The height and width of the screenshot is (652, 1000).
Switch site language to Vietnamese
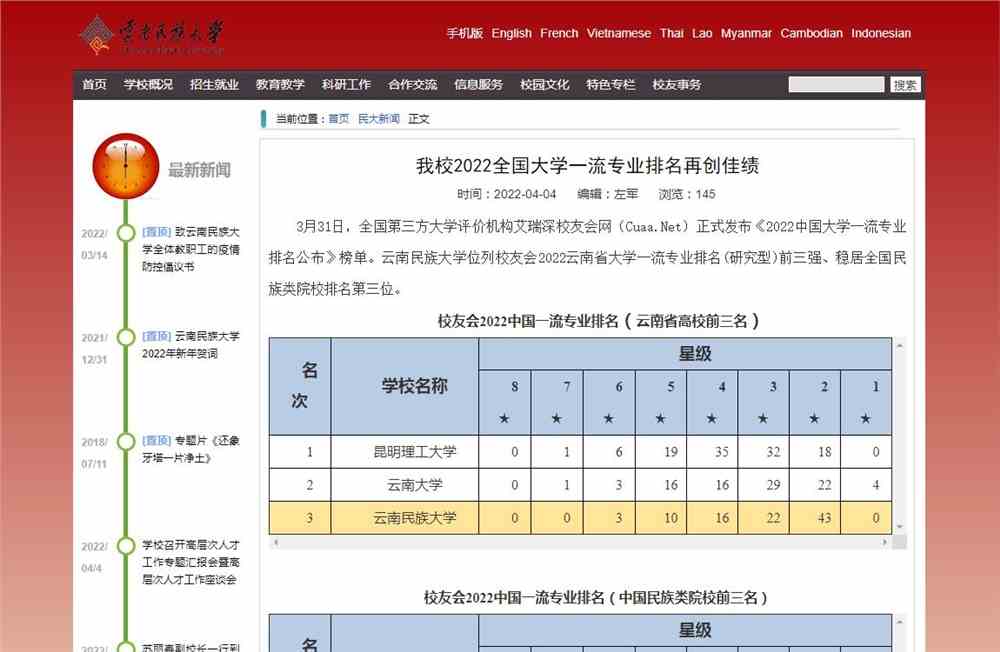(x=619, y=33)
